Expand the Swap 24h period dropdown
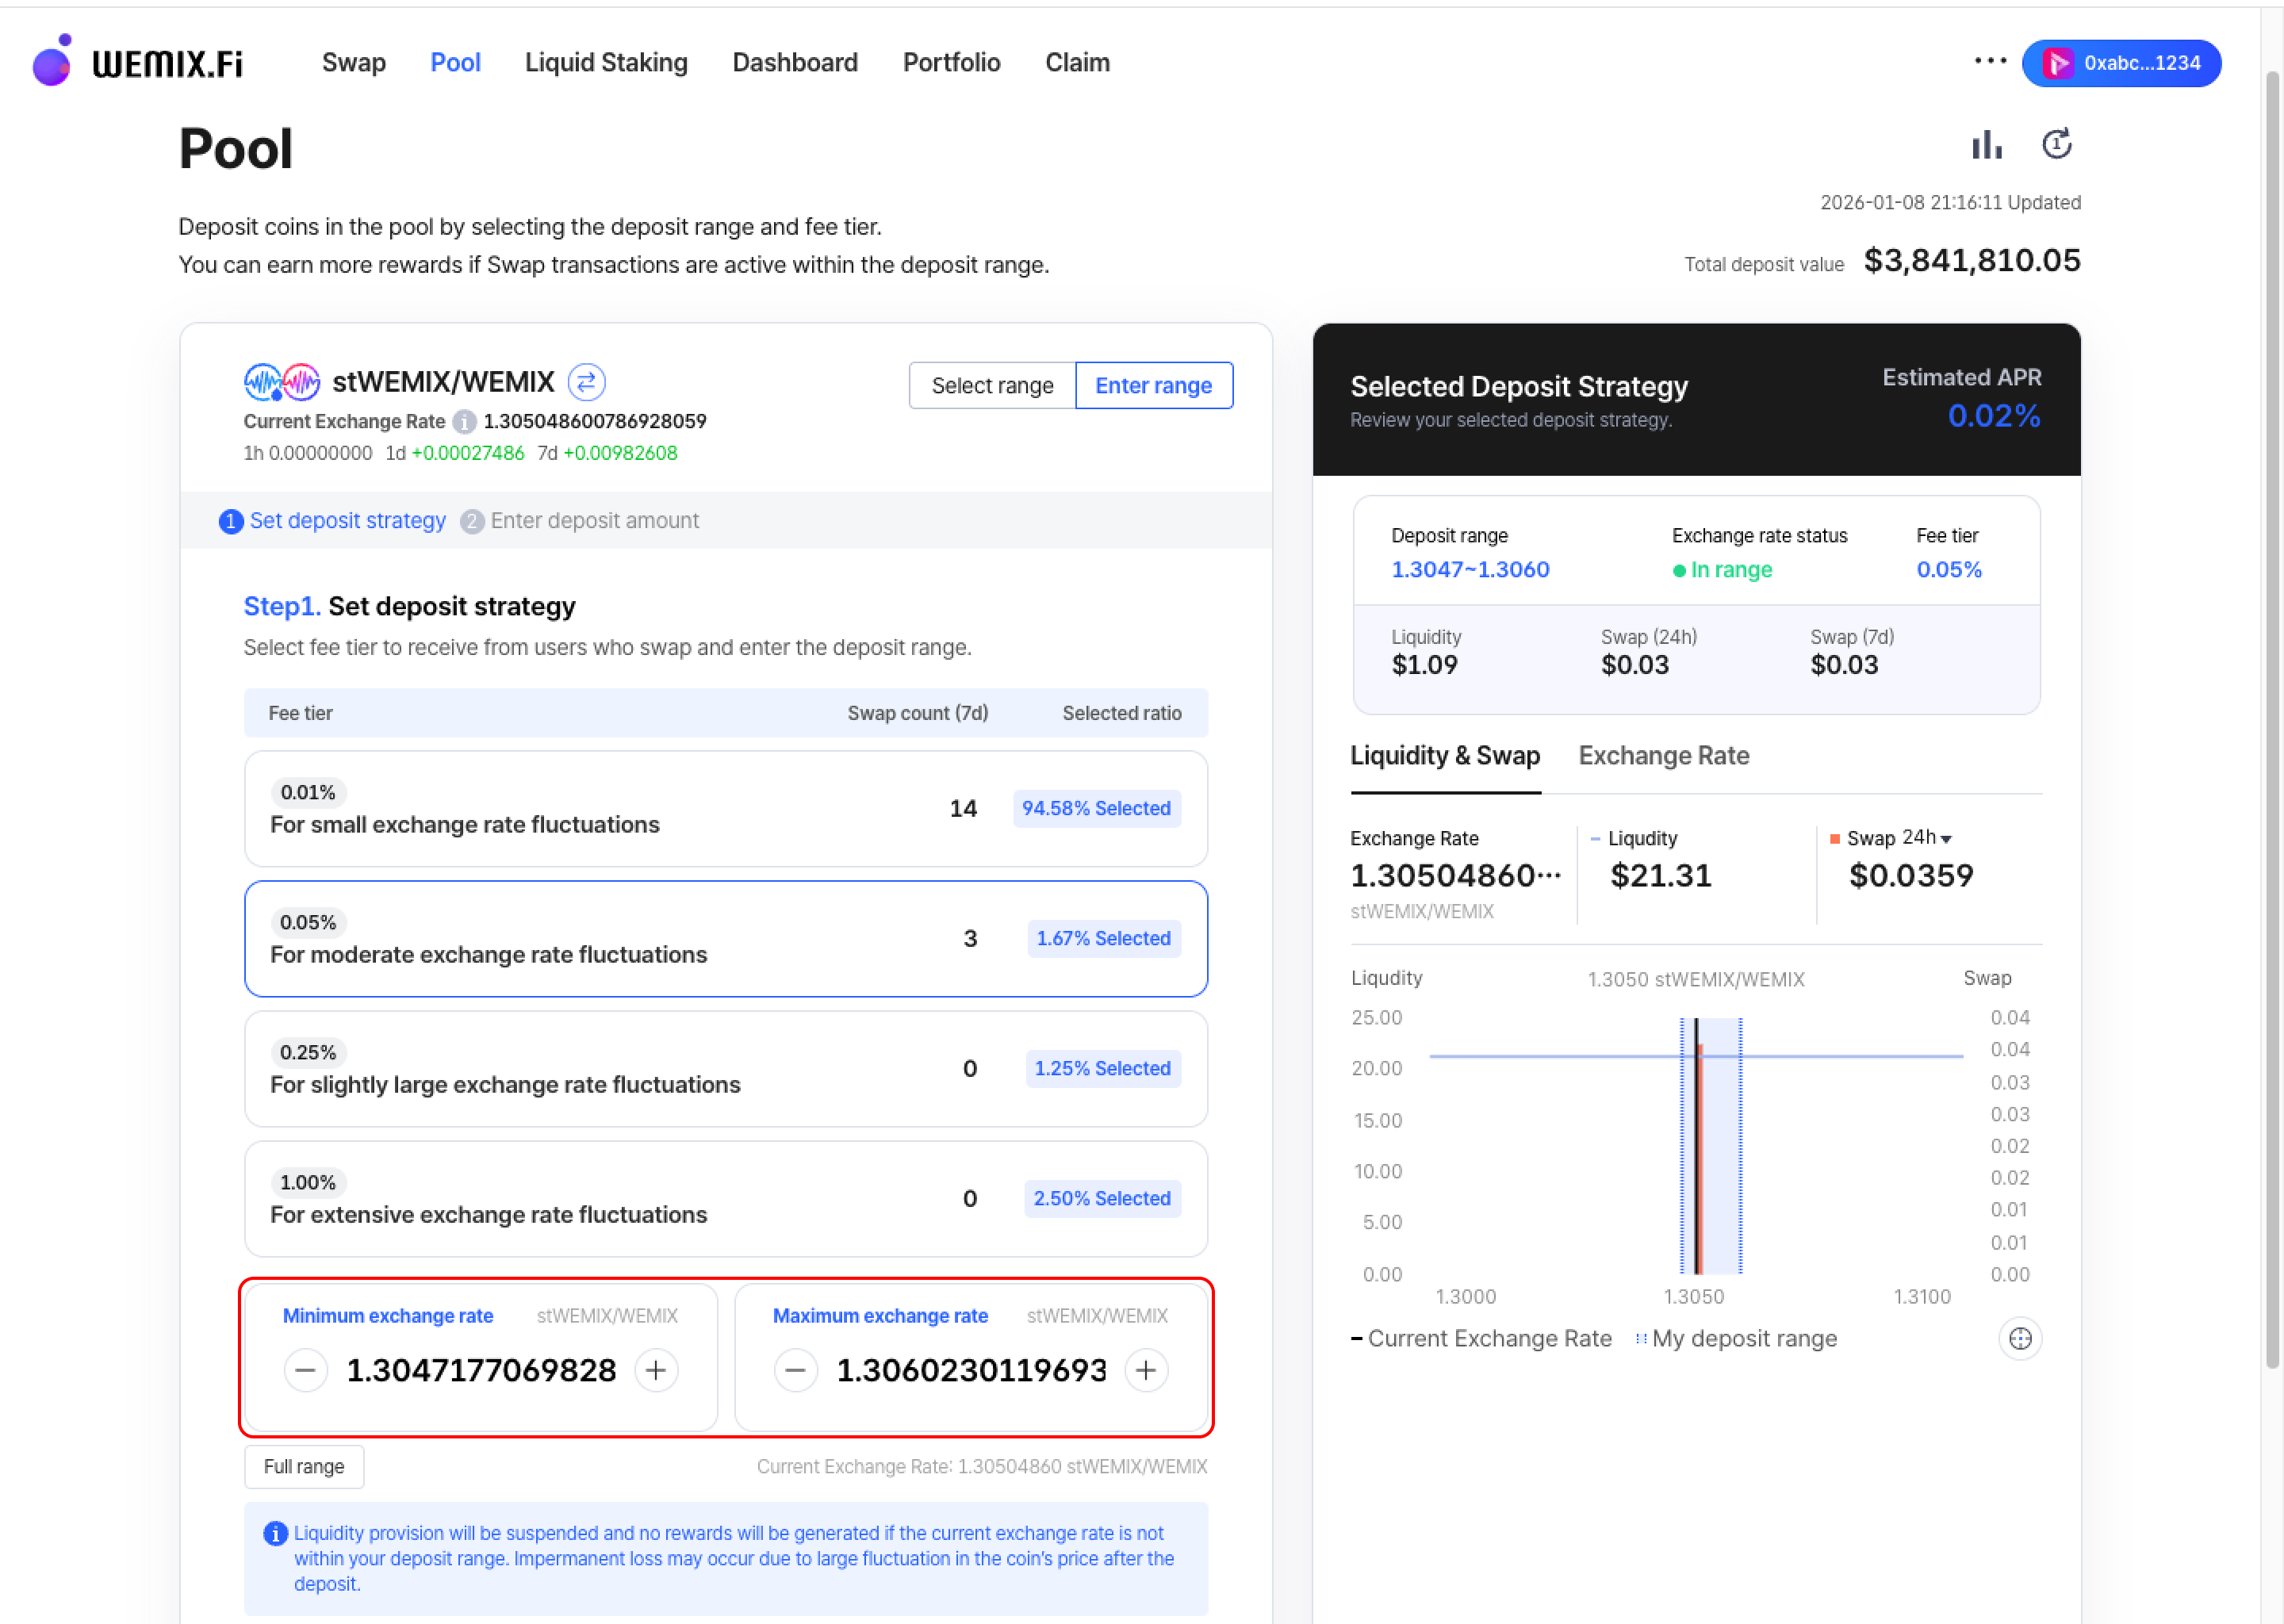Viewport: 2284px width, 1624px height. pyautogui.click(x=1926, y=838)
